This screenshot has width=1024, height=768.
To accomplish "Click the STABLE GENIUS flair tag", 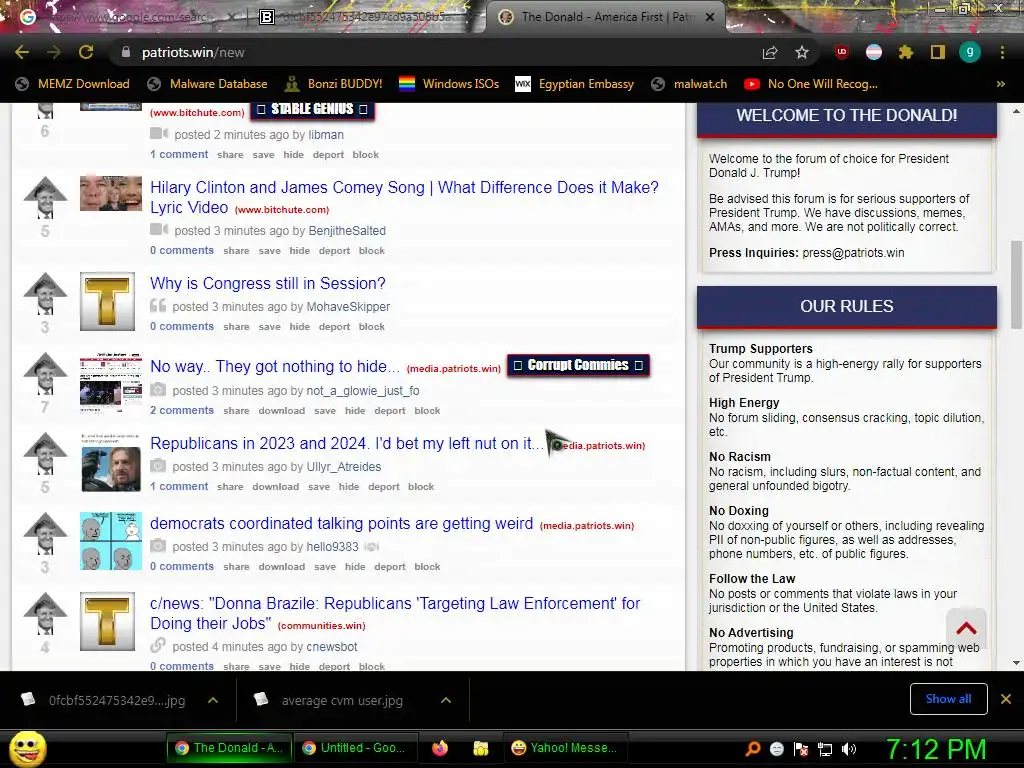I will pyautogui.click(x=312, y=109).
